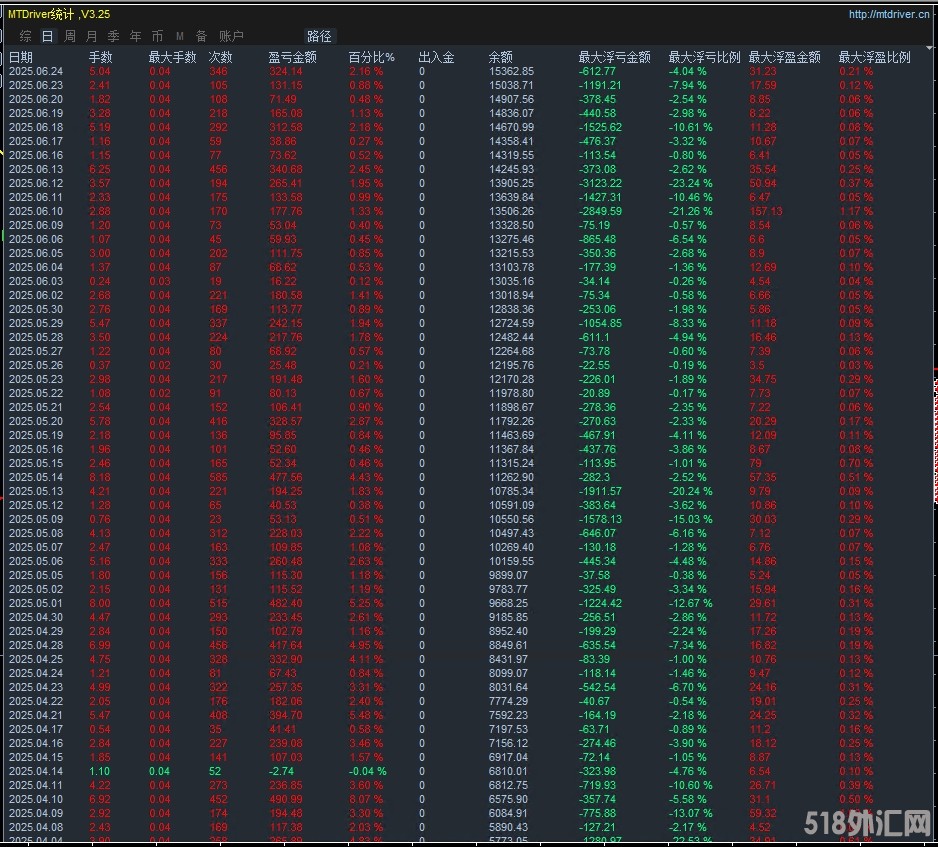Click trade count 585

218,477
